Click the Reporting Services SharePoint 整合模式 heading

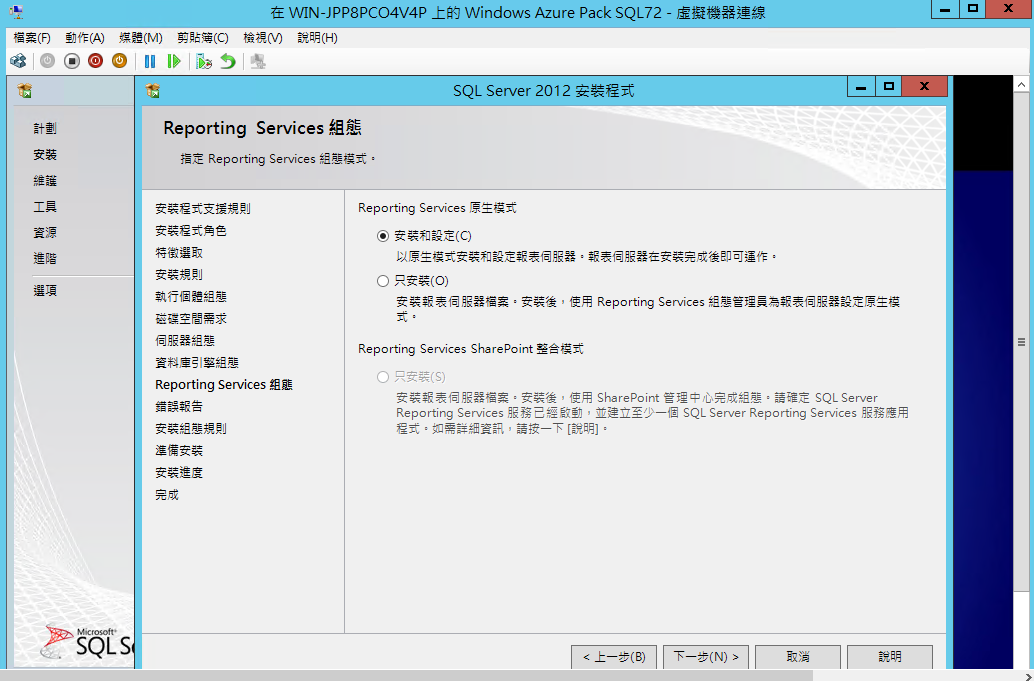(x=471, y=349)
